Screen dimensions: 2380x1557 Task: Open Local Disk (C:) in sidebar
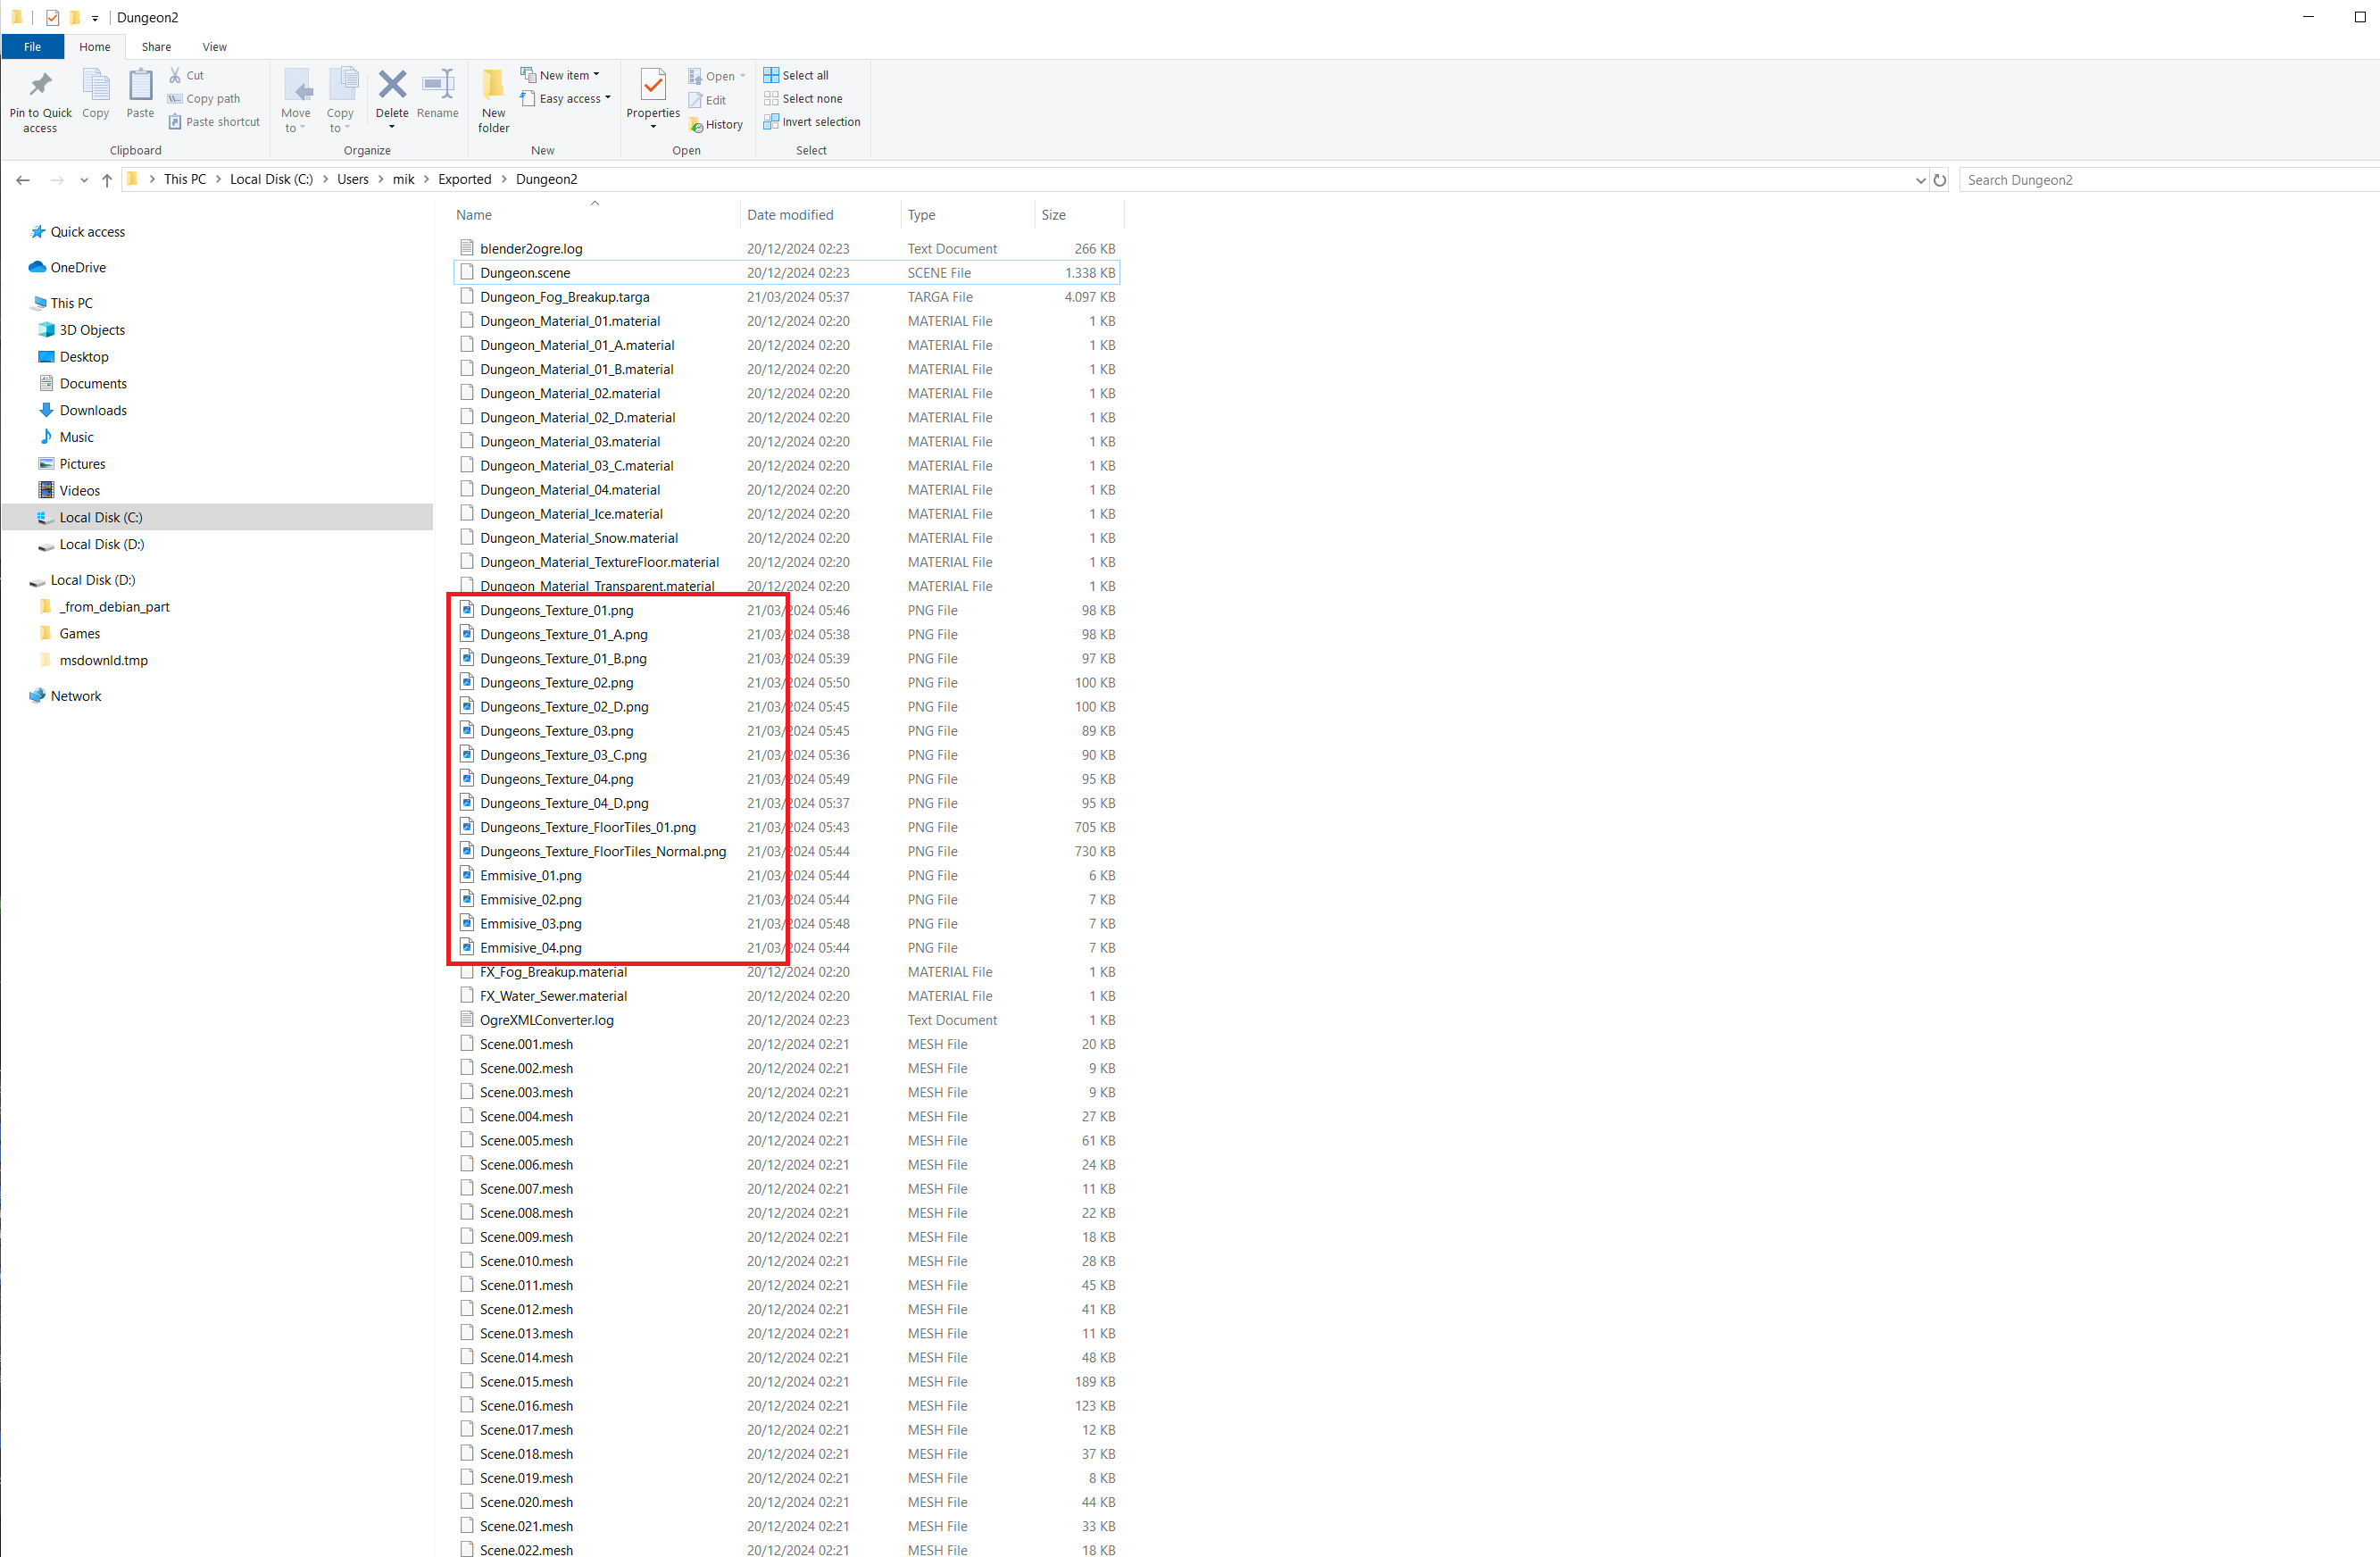(x=218, y=517)
